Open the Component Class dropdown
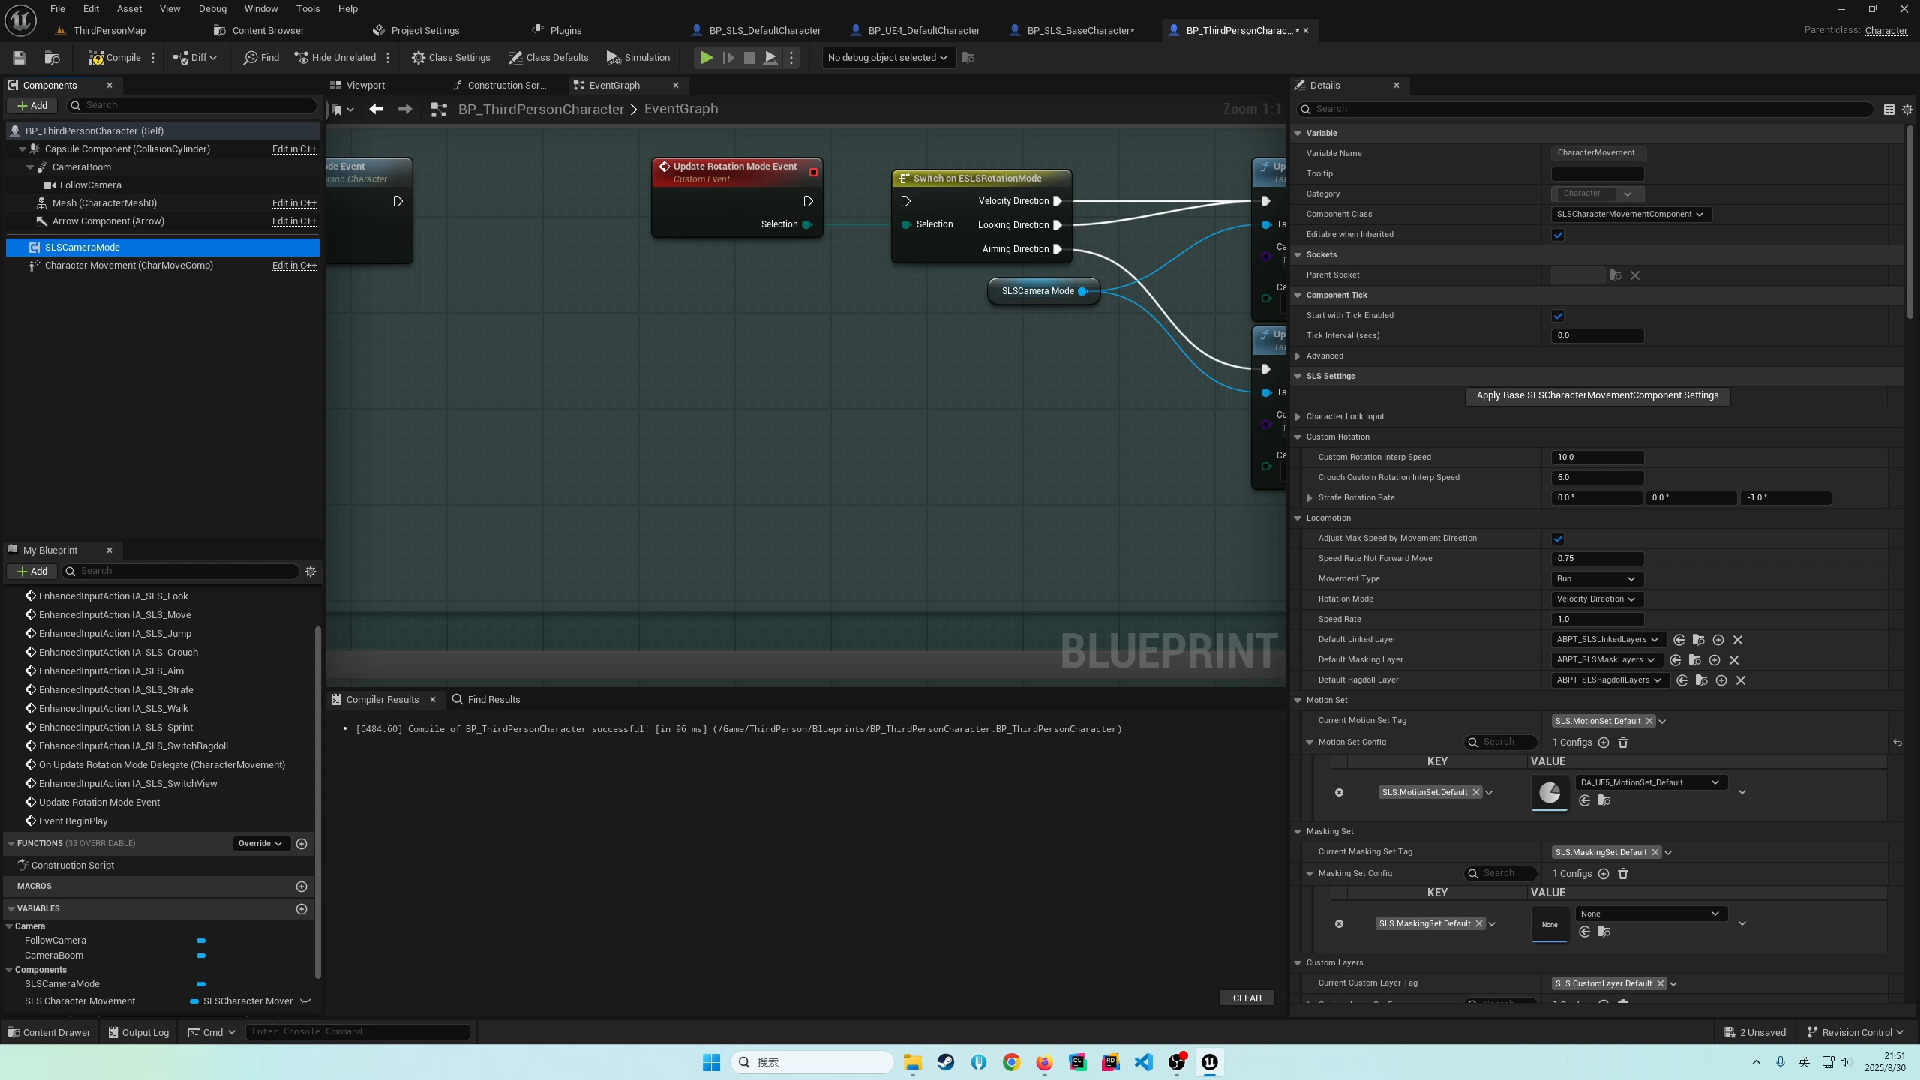The width and height of the screenshot is (1920, 1080). pos(1631,214)
